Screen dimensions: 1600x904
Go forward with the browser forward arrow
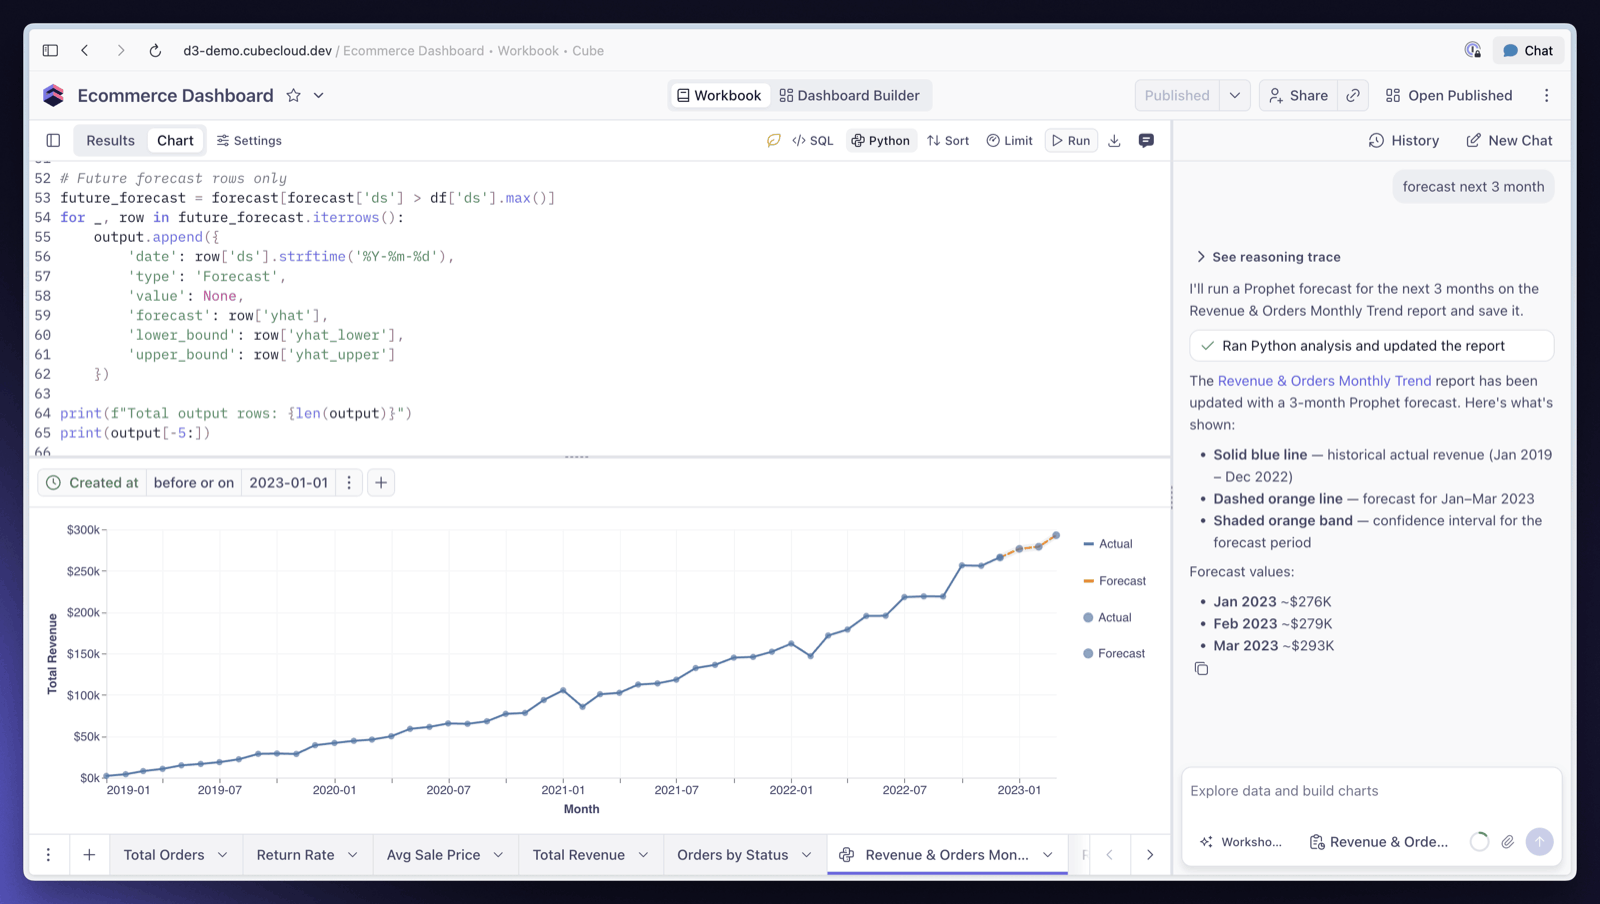click(121, 50)
